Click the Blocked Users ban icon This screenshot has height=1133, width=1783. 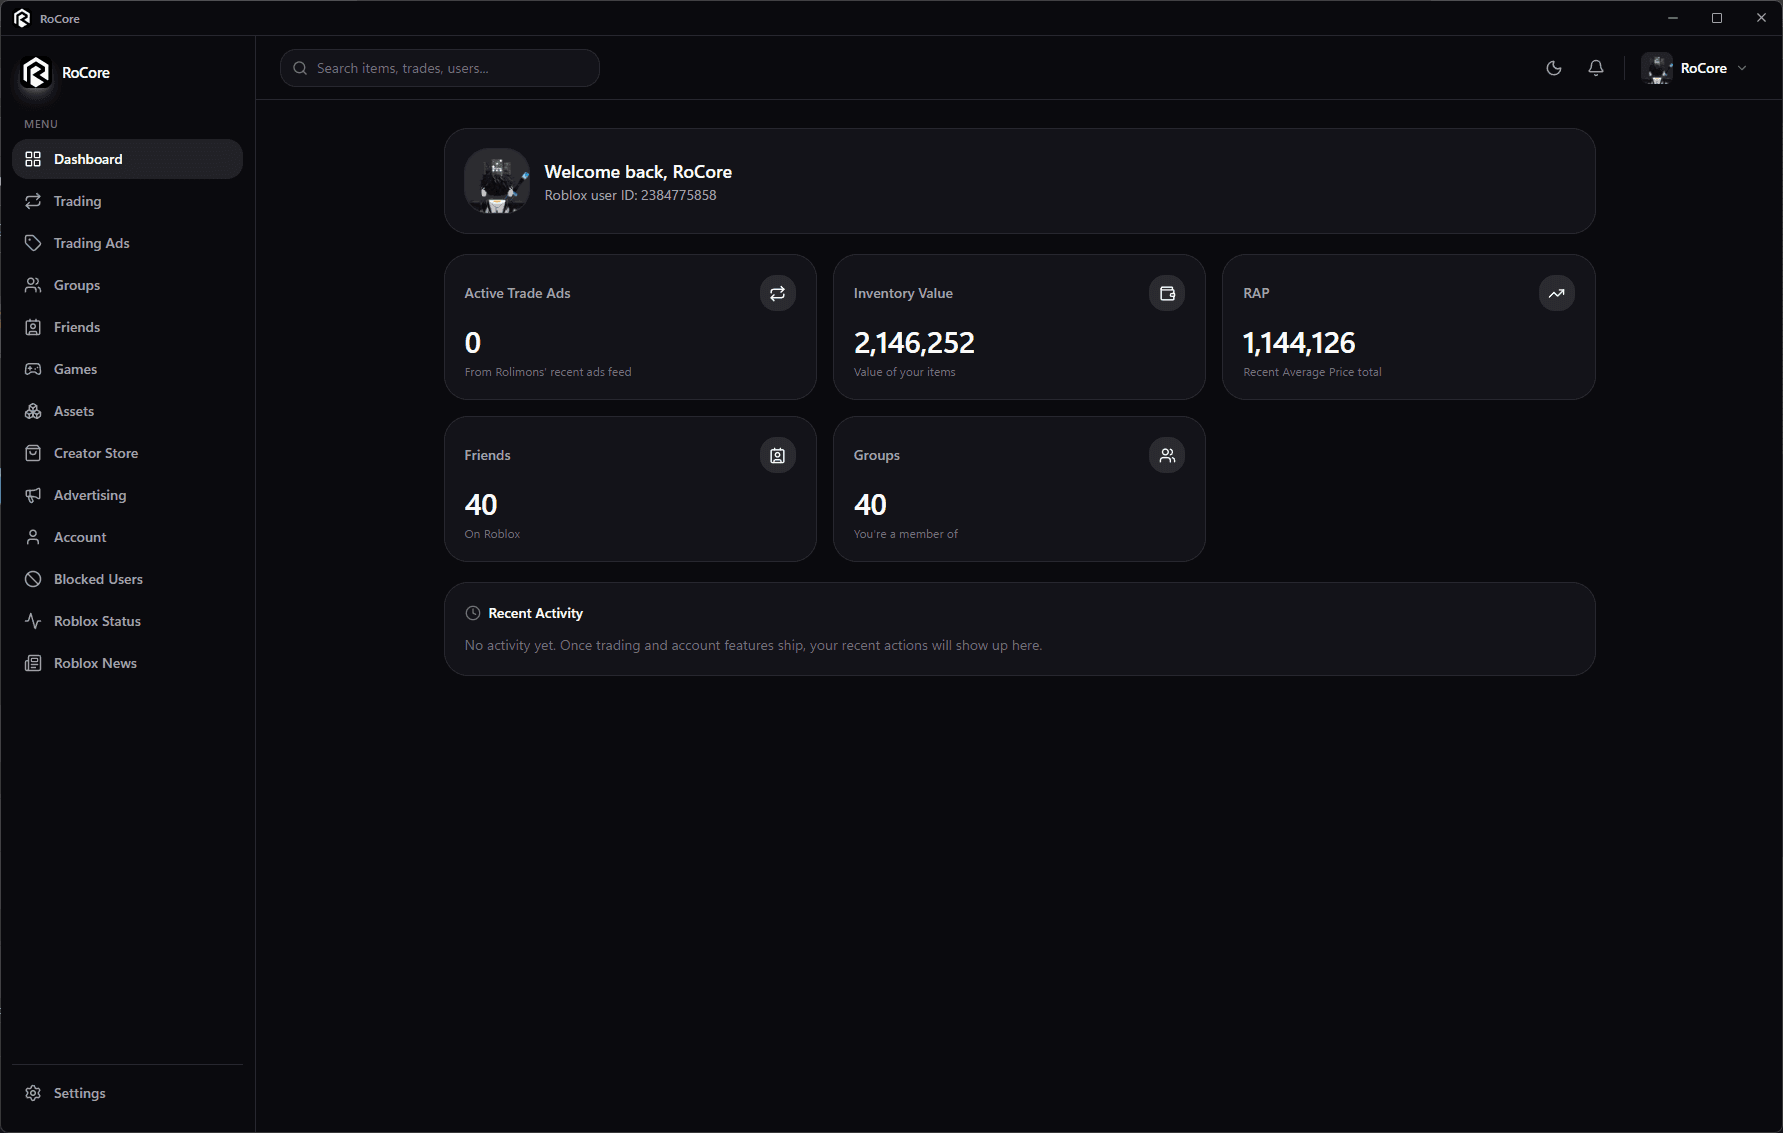point(33,579)
